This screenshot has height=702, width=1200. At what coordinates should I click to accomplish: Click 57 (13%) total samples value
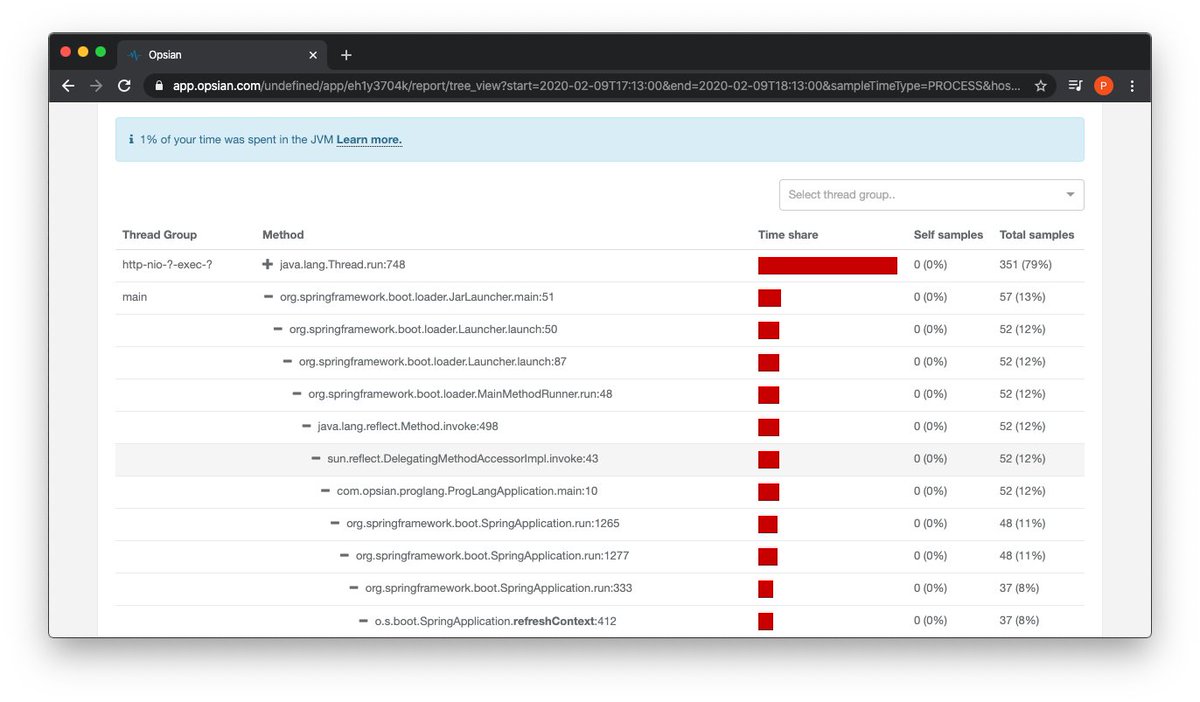pos(1023,297)
